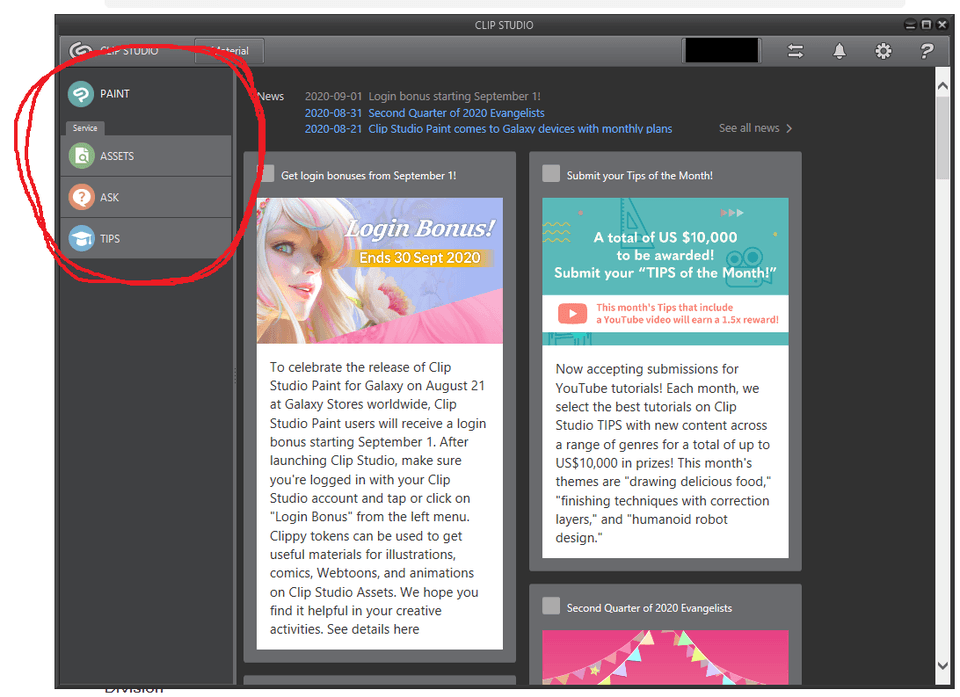Open news about Galaxy devices monthly plans
960x697 pixels.
pyautogui.click(x=520, y=129)
